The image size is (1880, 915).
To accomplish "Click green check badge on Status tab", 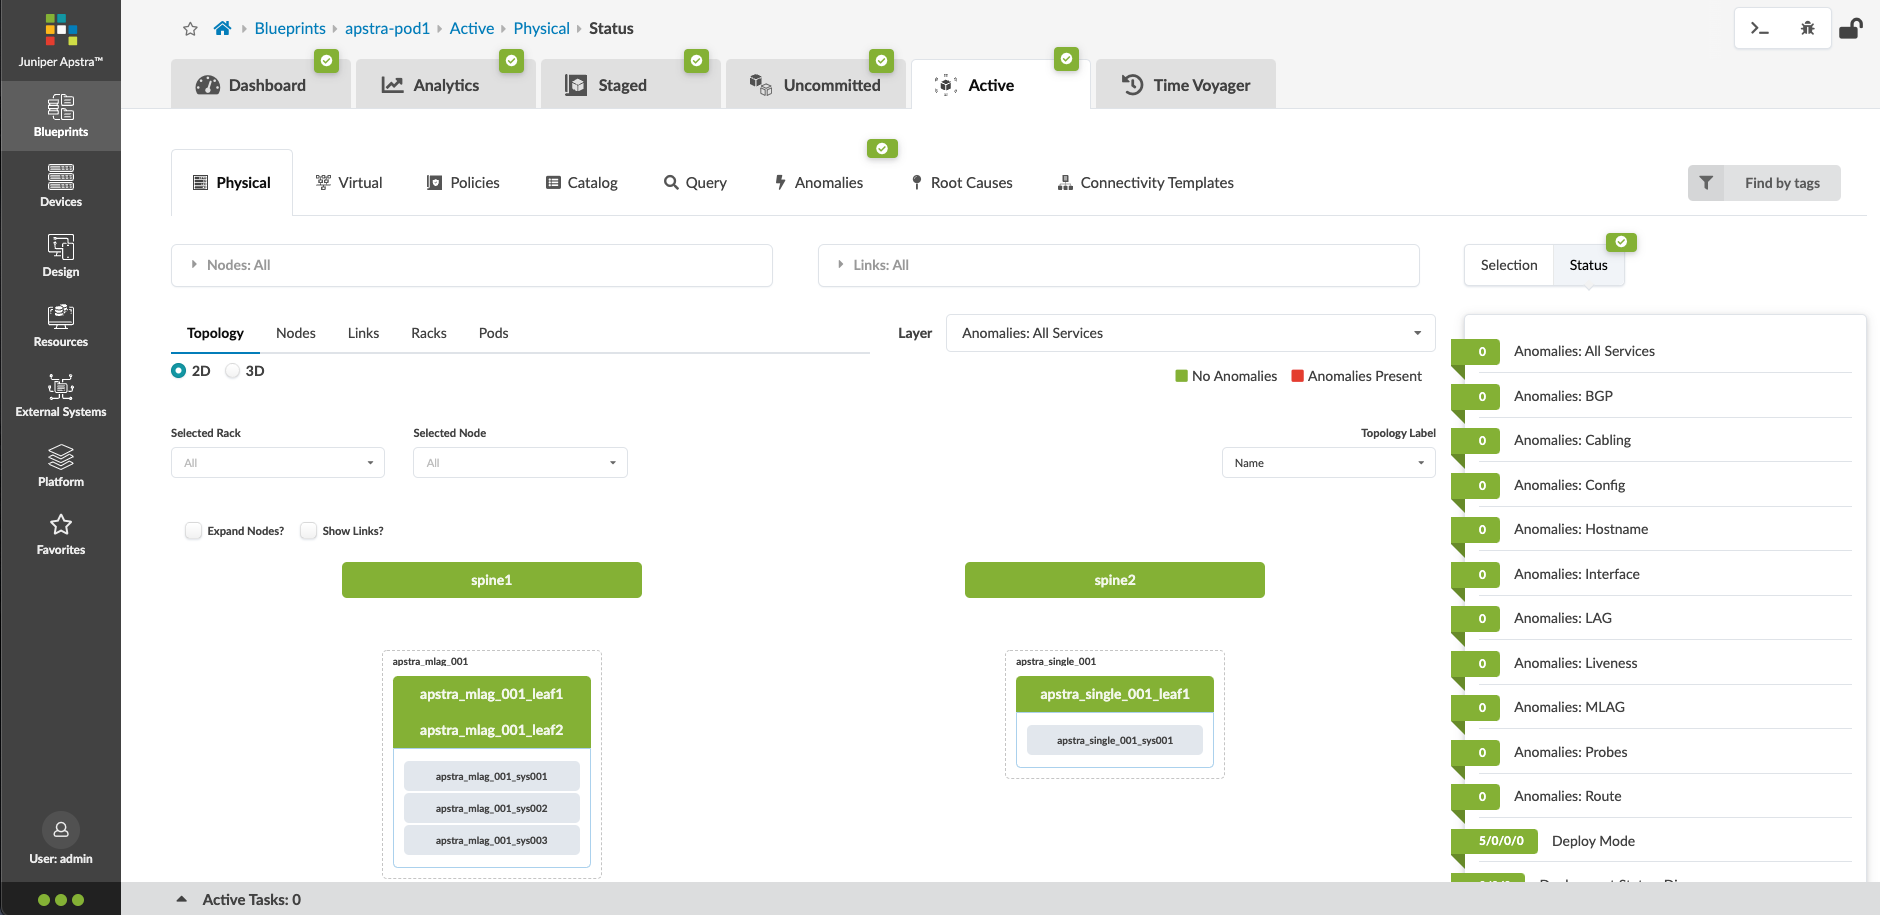I will pyautogui.click(x=1621, y=242).
